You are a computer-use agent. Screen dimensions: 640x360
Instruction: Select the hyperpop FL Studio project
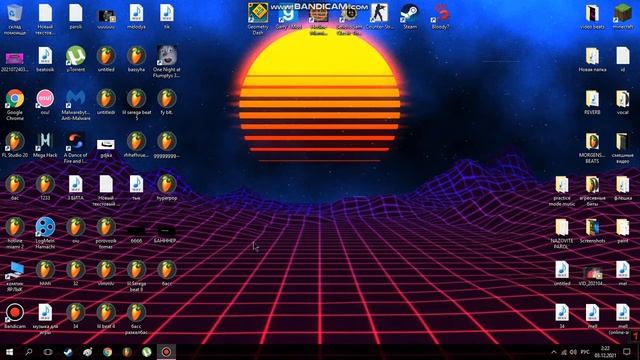[167, 187]
